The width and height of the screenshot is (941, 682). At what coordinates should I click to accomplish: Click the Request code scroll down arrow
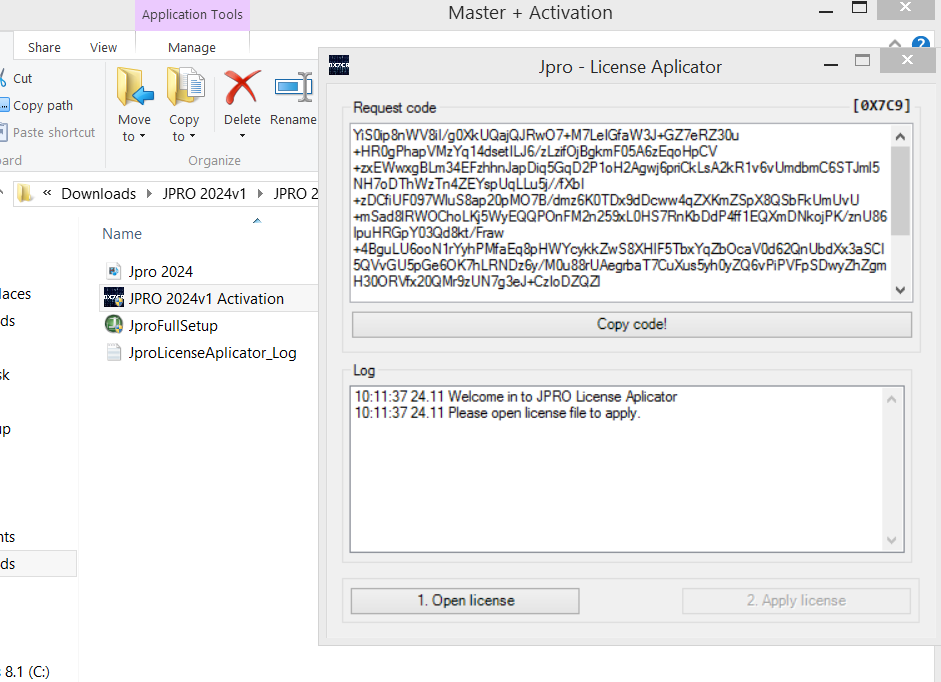(x=900, y=290)
